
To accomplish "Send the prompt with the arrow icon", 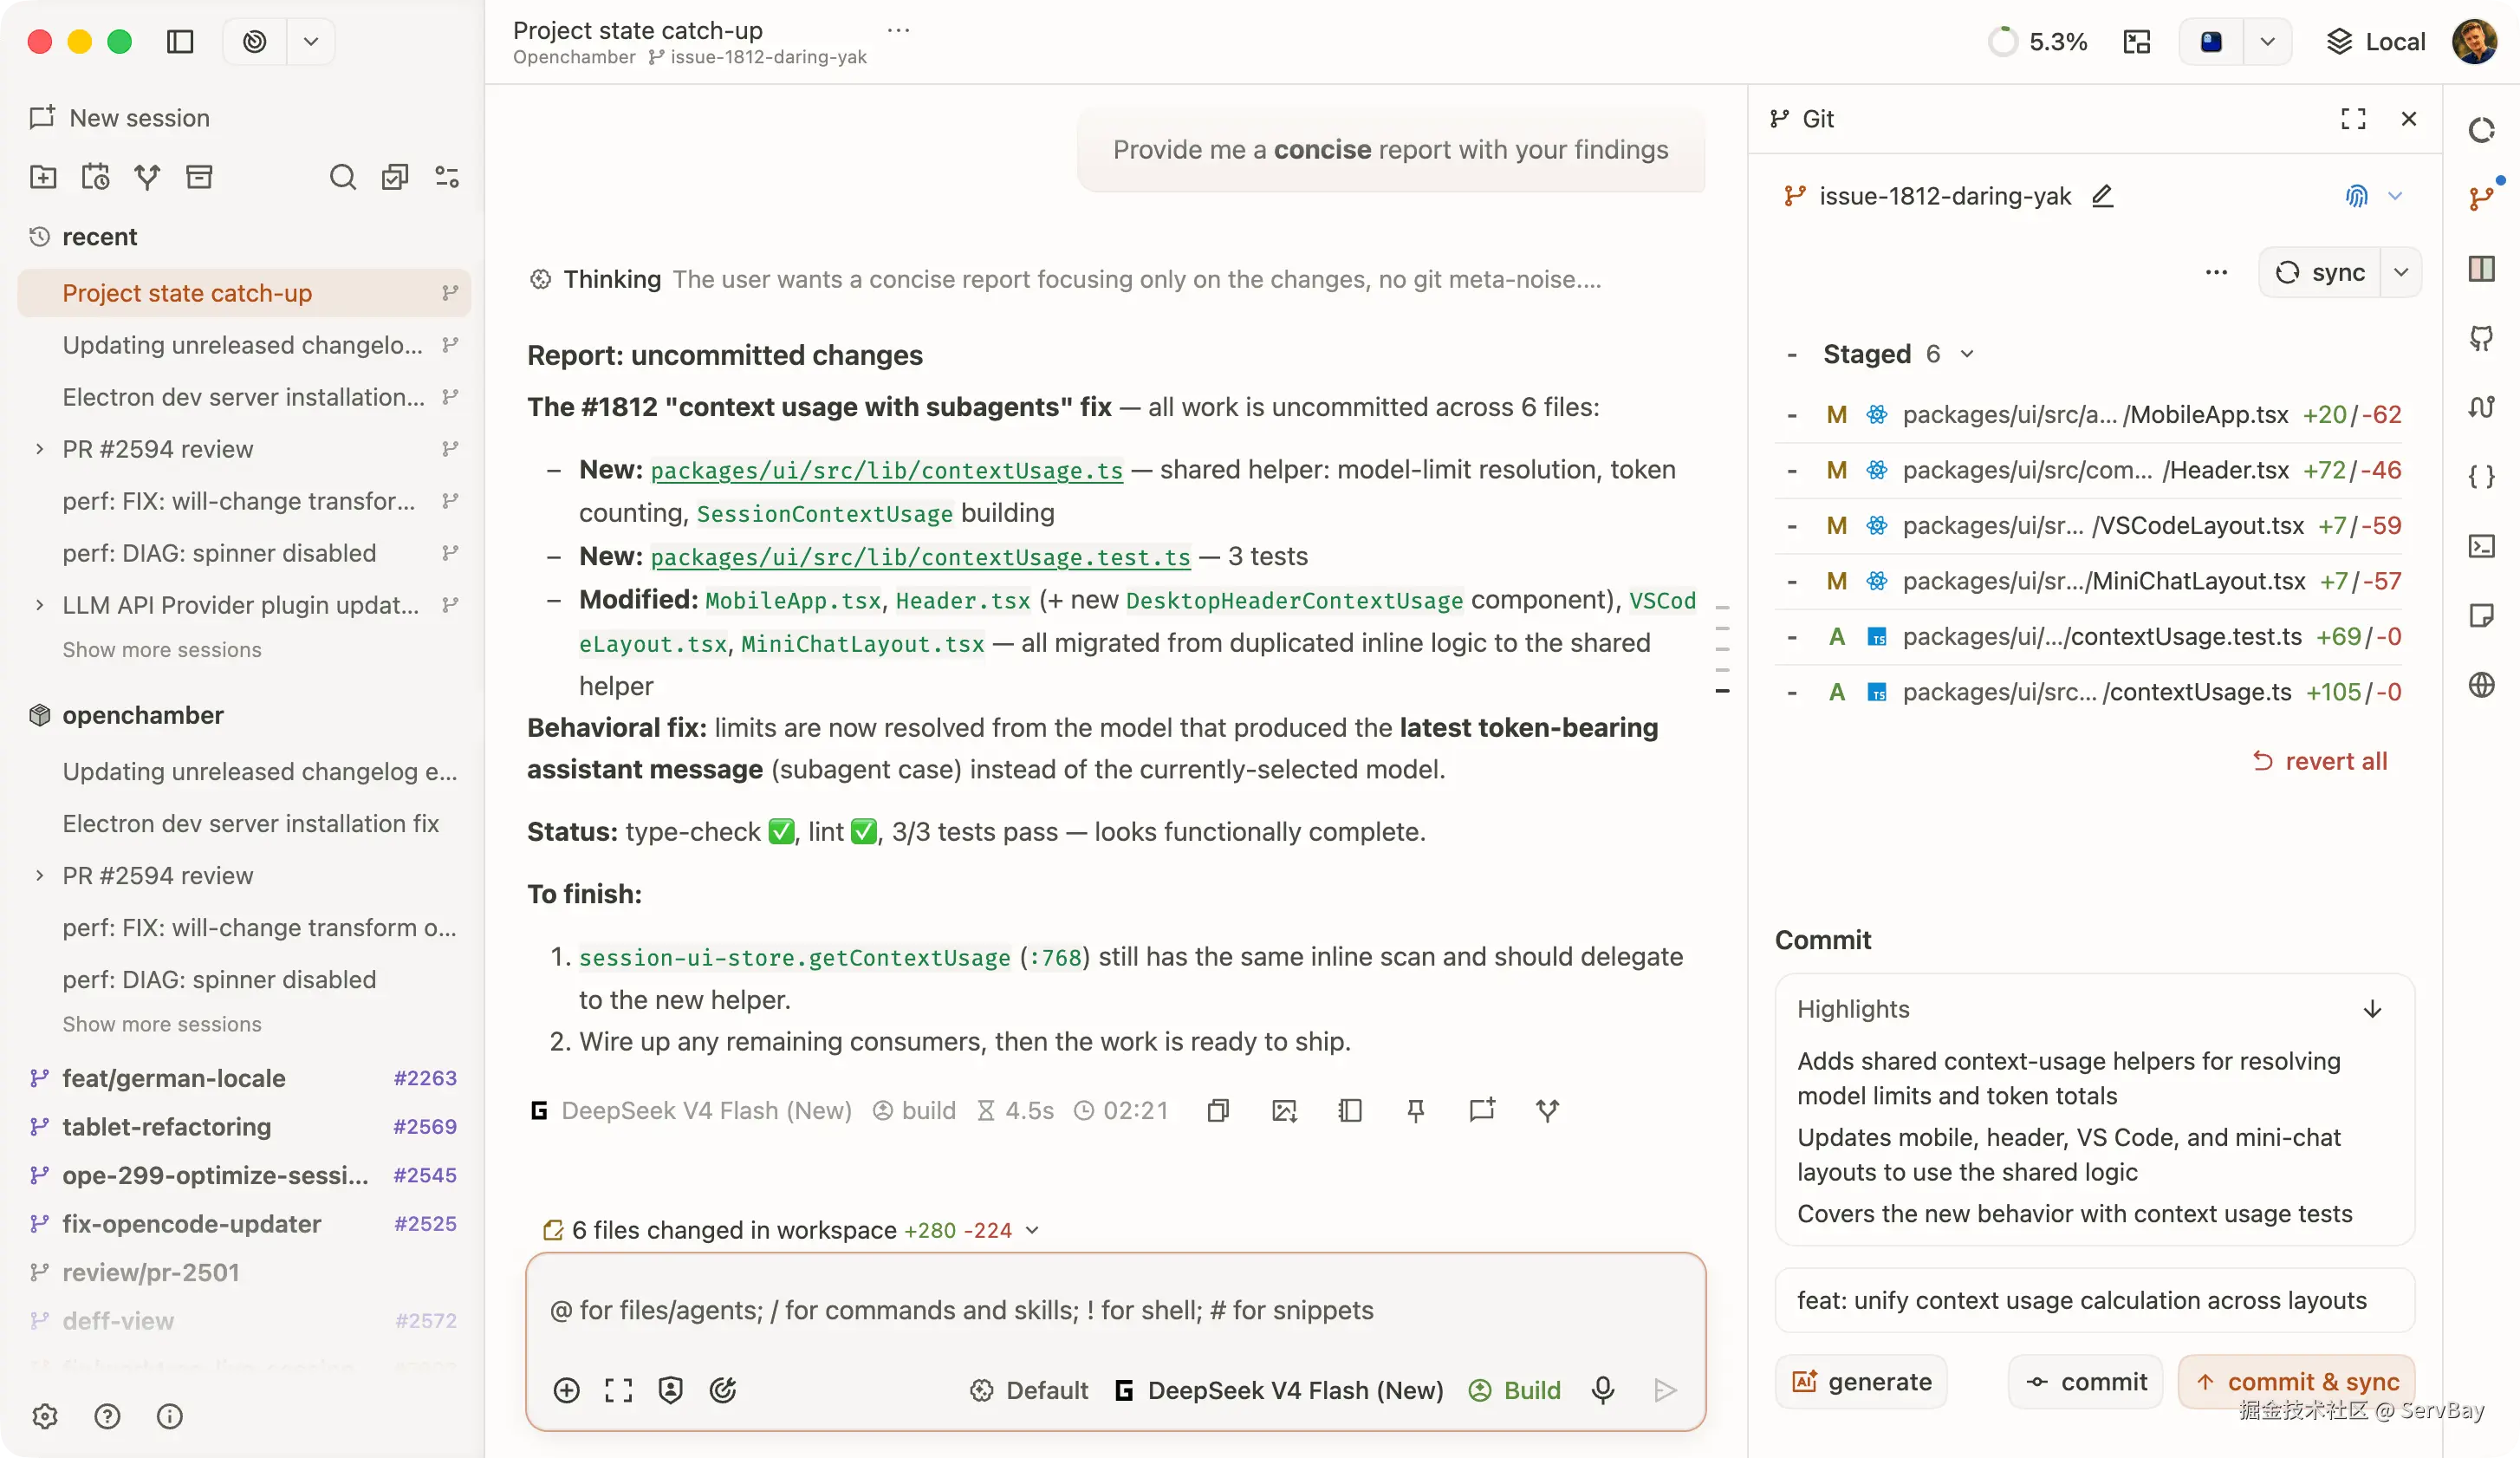I will click(1665, 1390).
